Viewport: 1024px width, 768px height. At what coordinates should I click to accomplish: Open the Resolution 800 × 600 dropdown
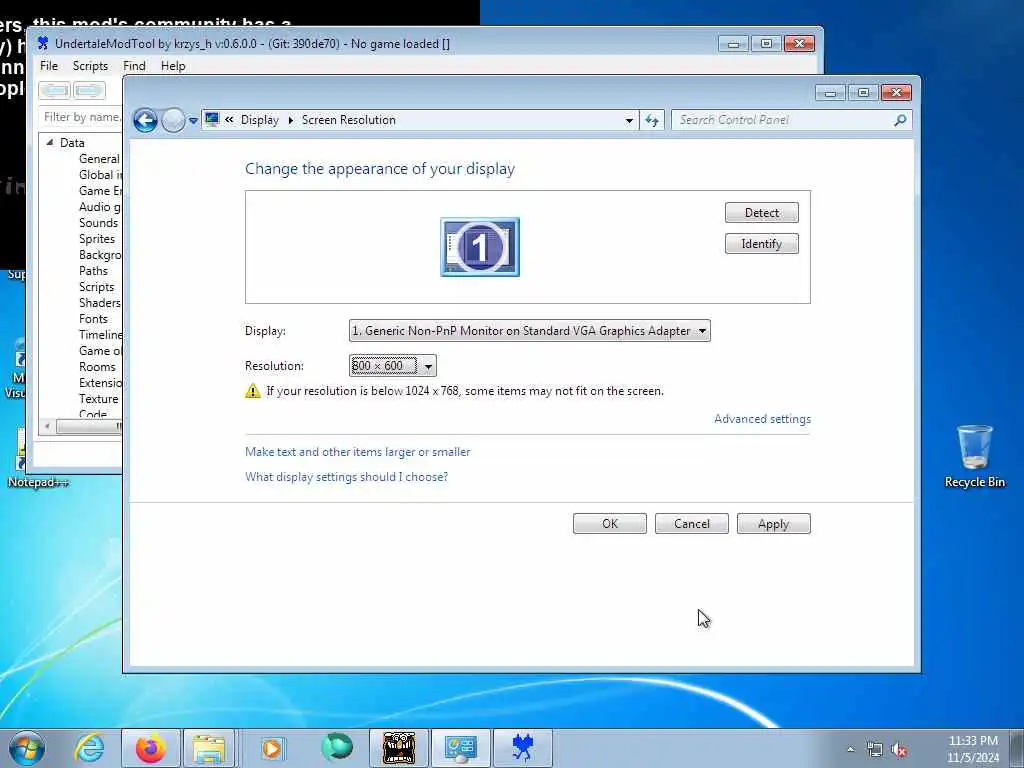392,366
